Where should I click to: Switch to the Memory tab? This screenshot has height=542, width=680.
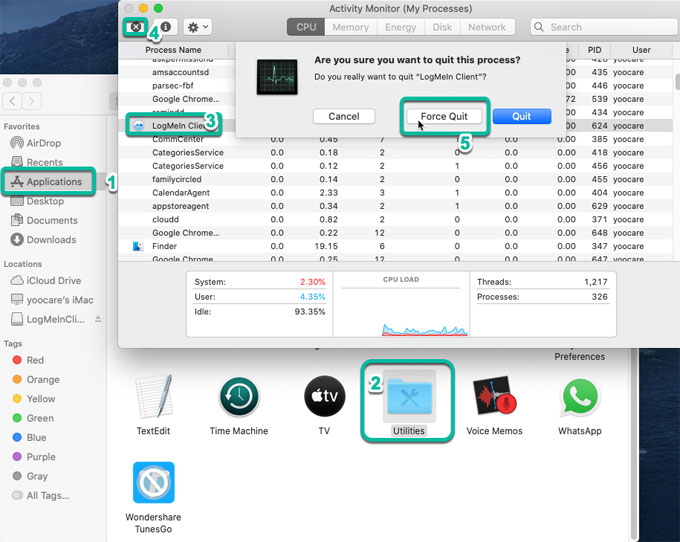pos(350,27)
